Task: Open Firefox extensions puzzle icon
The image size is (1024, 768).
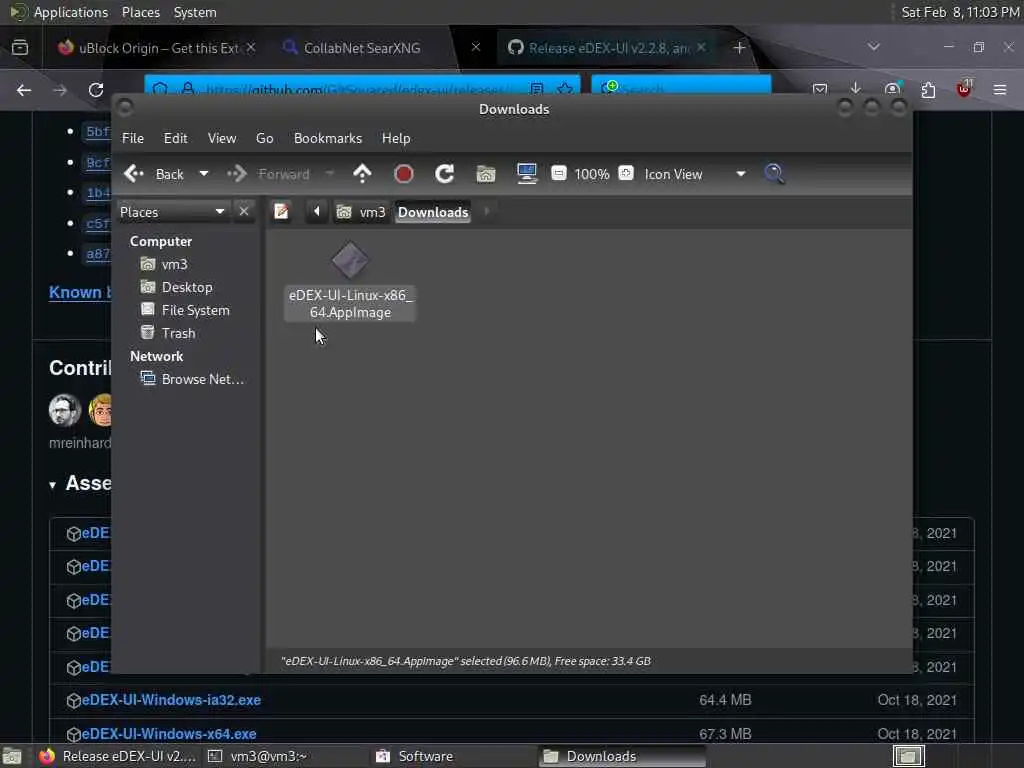Action: (928, 89)
